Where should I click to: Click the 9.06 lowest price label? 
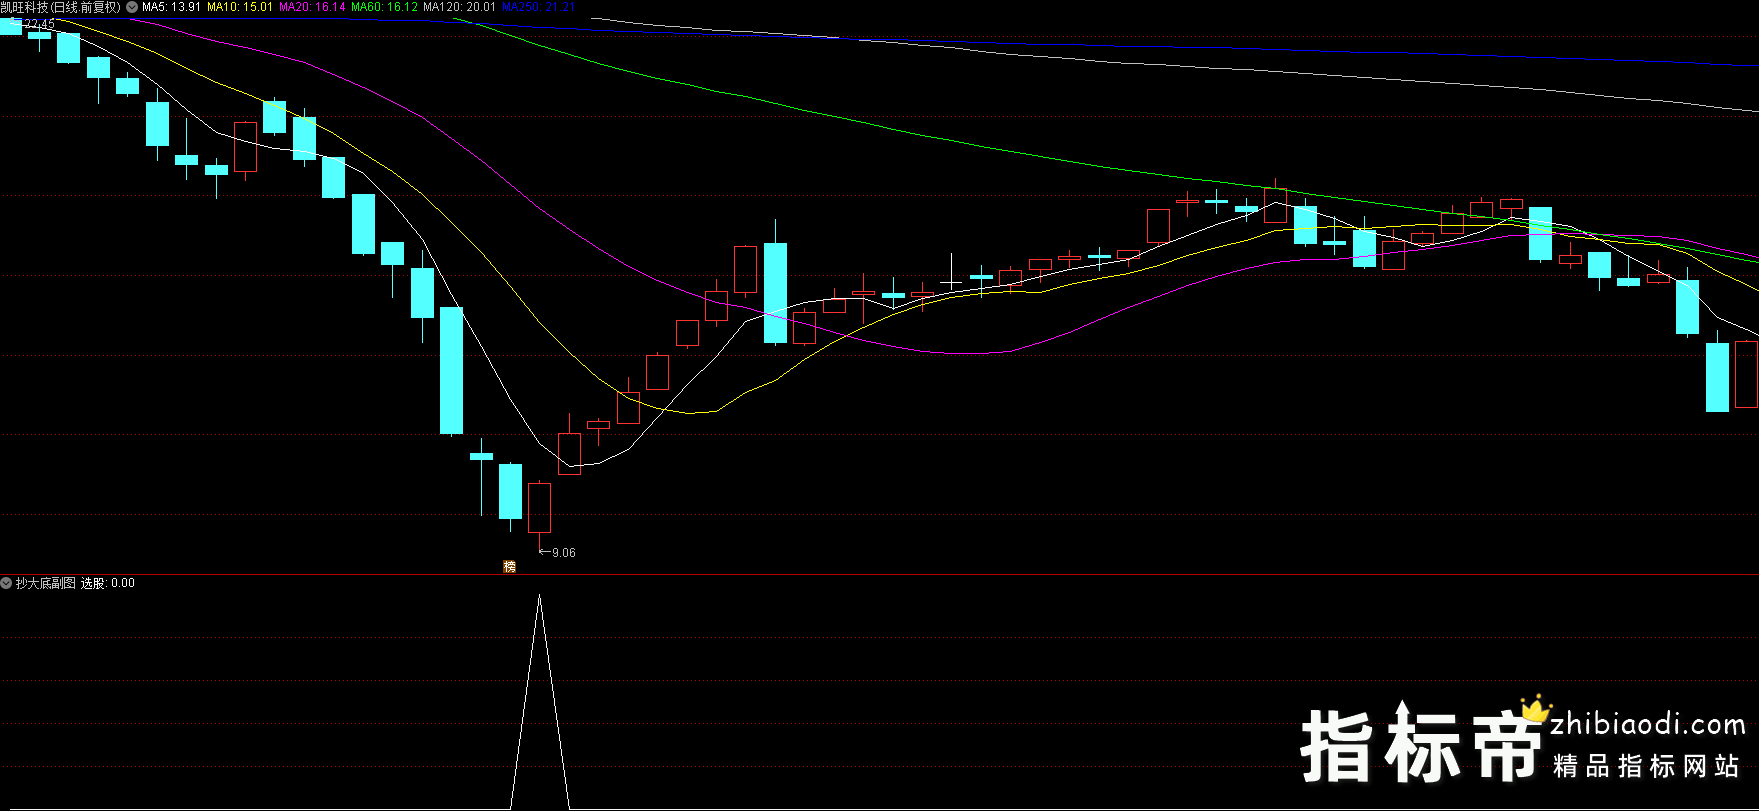(x=564, y=553)
